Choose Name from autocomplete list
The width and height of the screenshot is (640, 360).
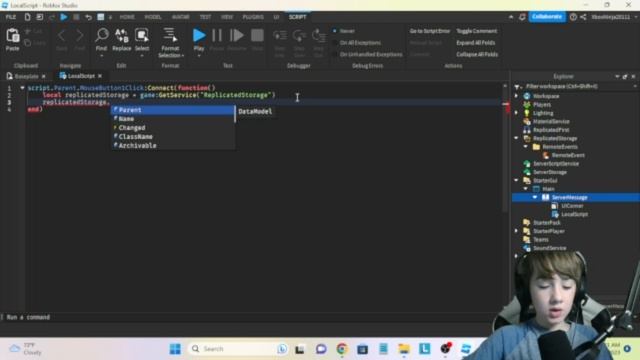pos(173,119)
